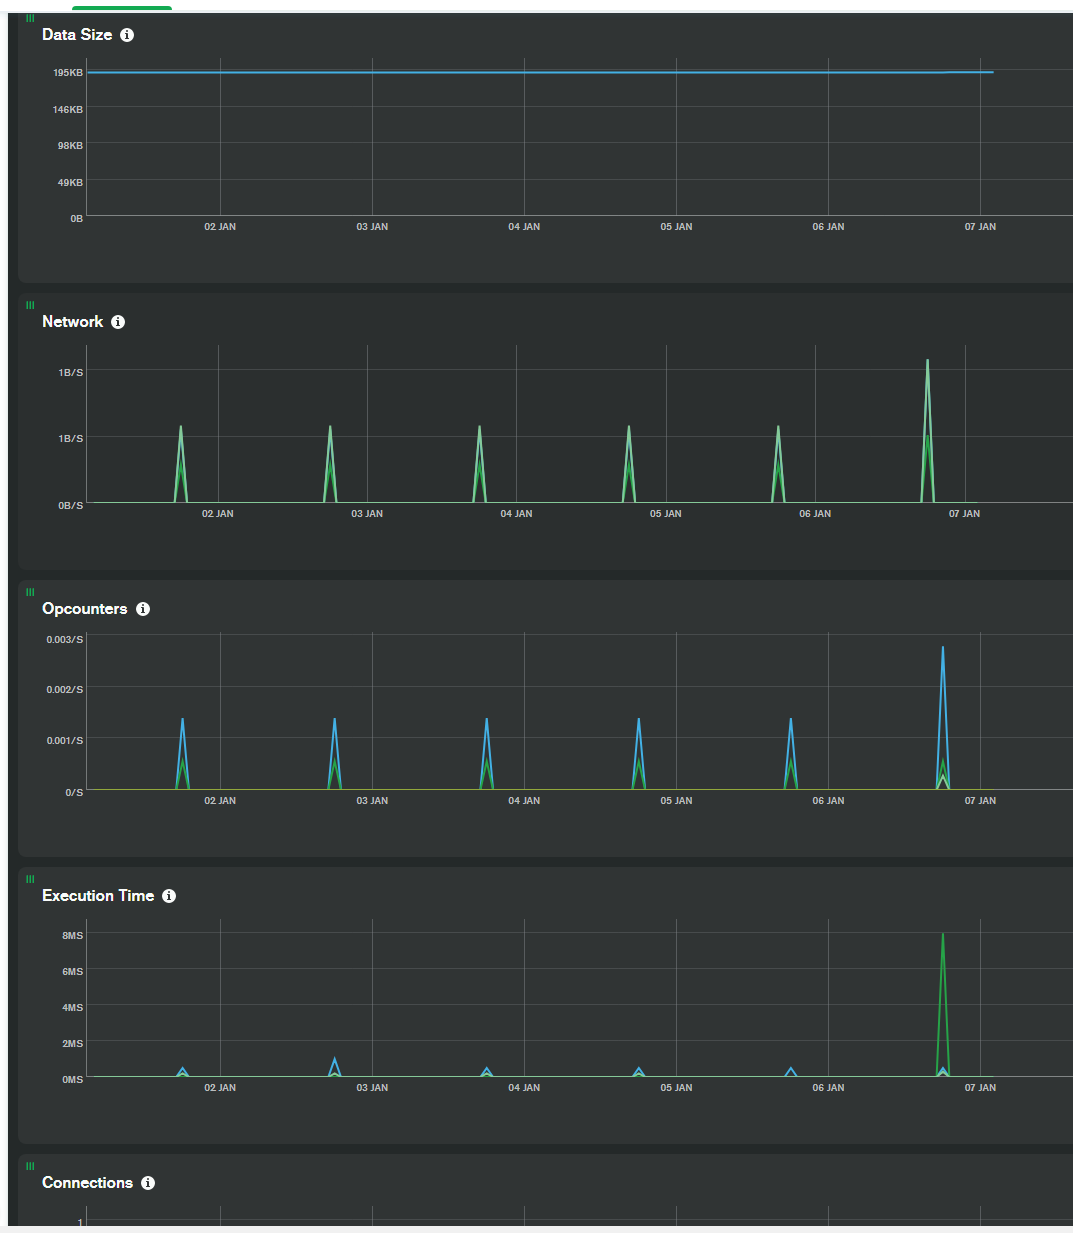Click the green drag handle above Network
The height and width of the screenshot is (1233, 1073).
[x=30, y=305]
